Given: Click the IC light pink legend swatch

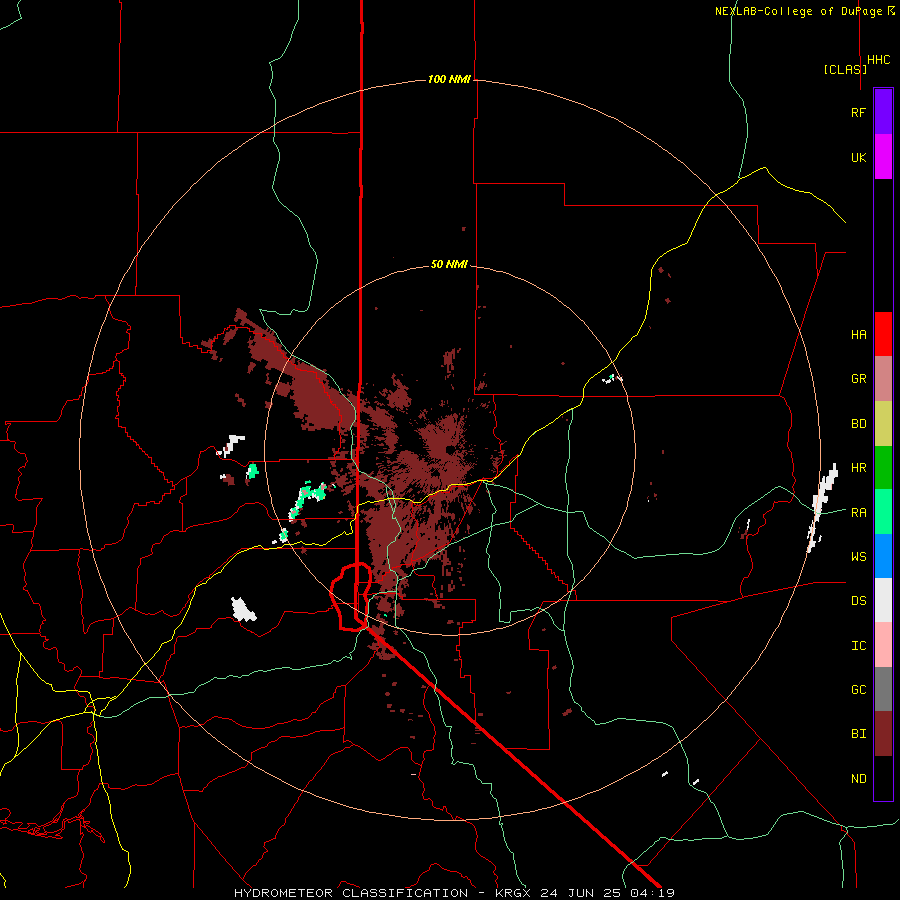Looking at the screenshot, I should [x=883, y=645].
